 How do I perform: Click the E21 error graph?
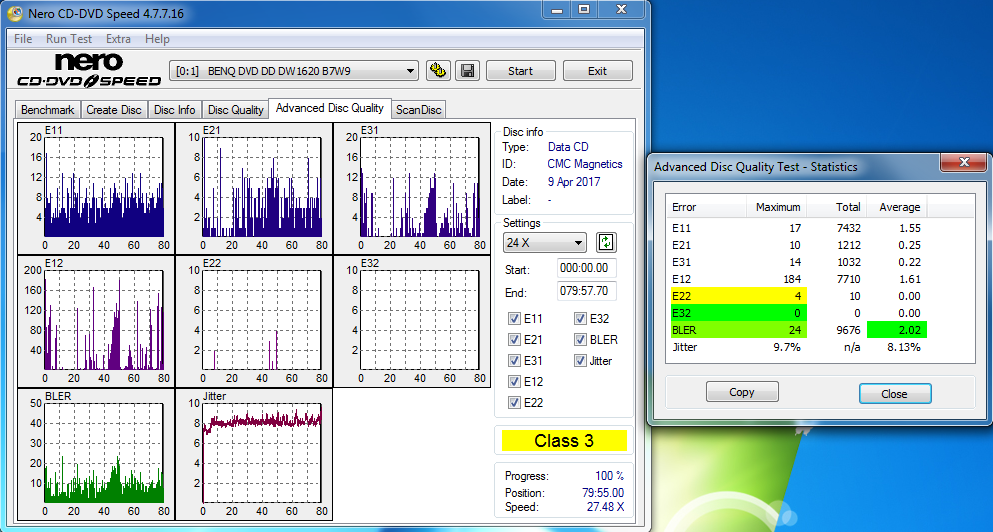(x=254, y=188)
